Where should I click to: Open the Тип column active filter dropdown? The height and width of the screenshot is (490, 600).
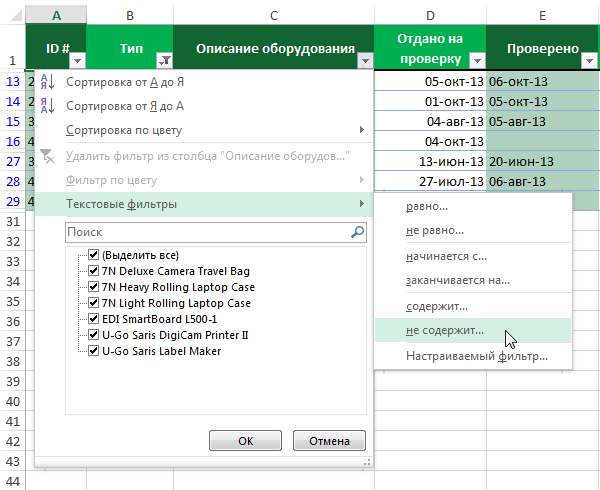pos(165,60)
